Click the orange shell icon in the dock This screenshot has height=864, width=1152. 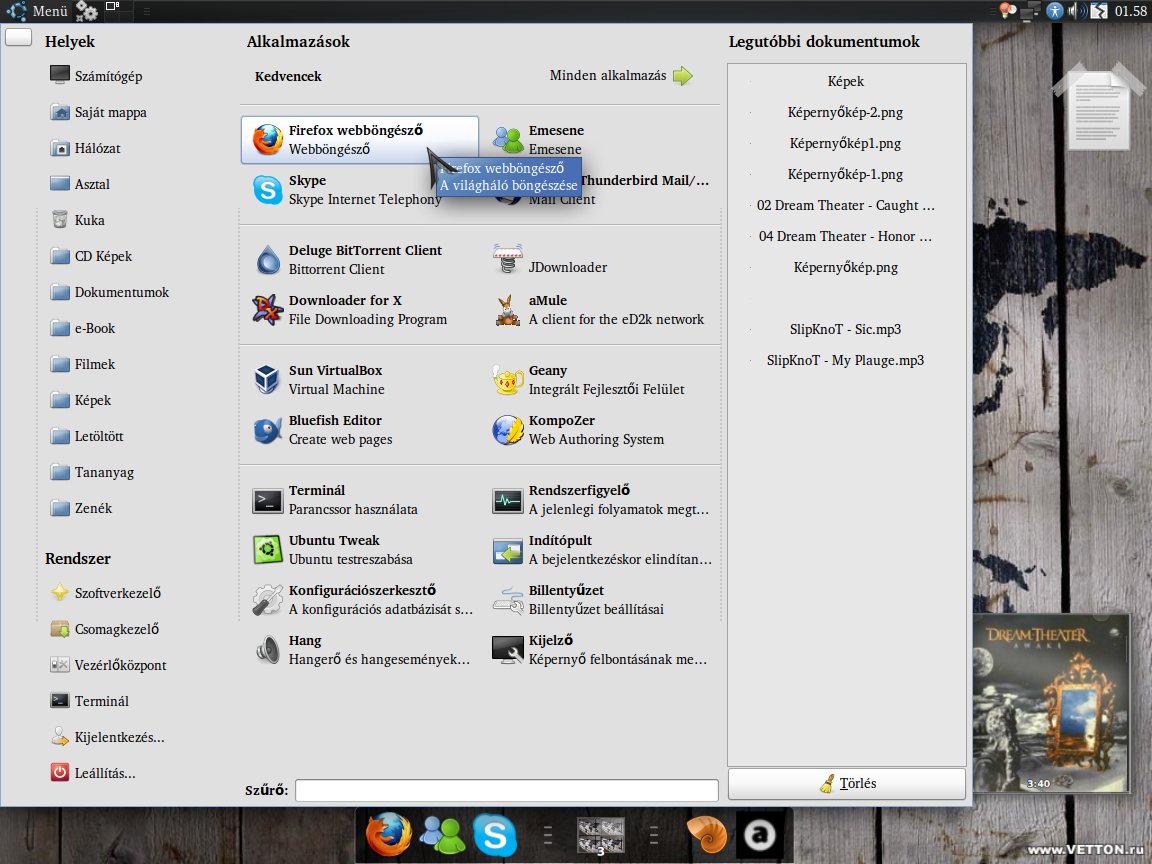click(x=706, y=835)
